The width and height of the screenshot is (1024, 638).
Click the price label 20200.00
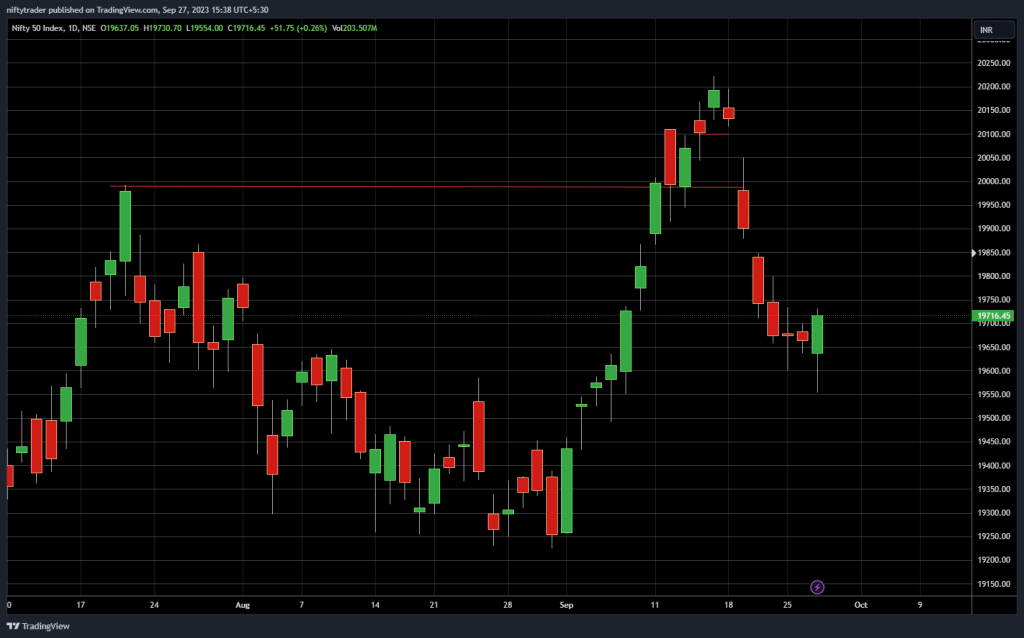pyautogui.click(x=993, y=87)
